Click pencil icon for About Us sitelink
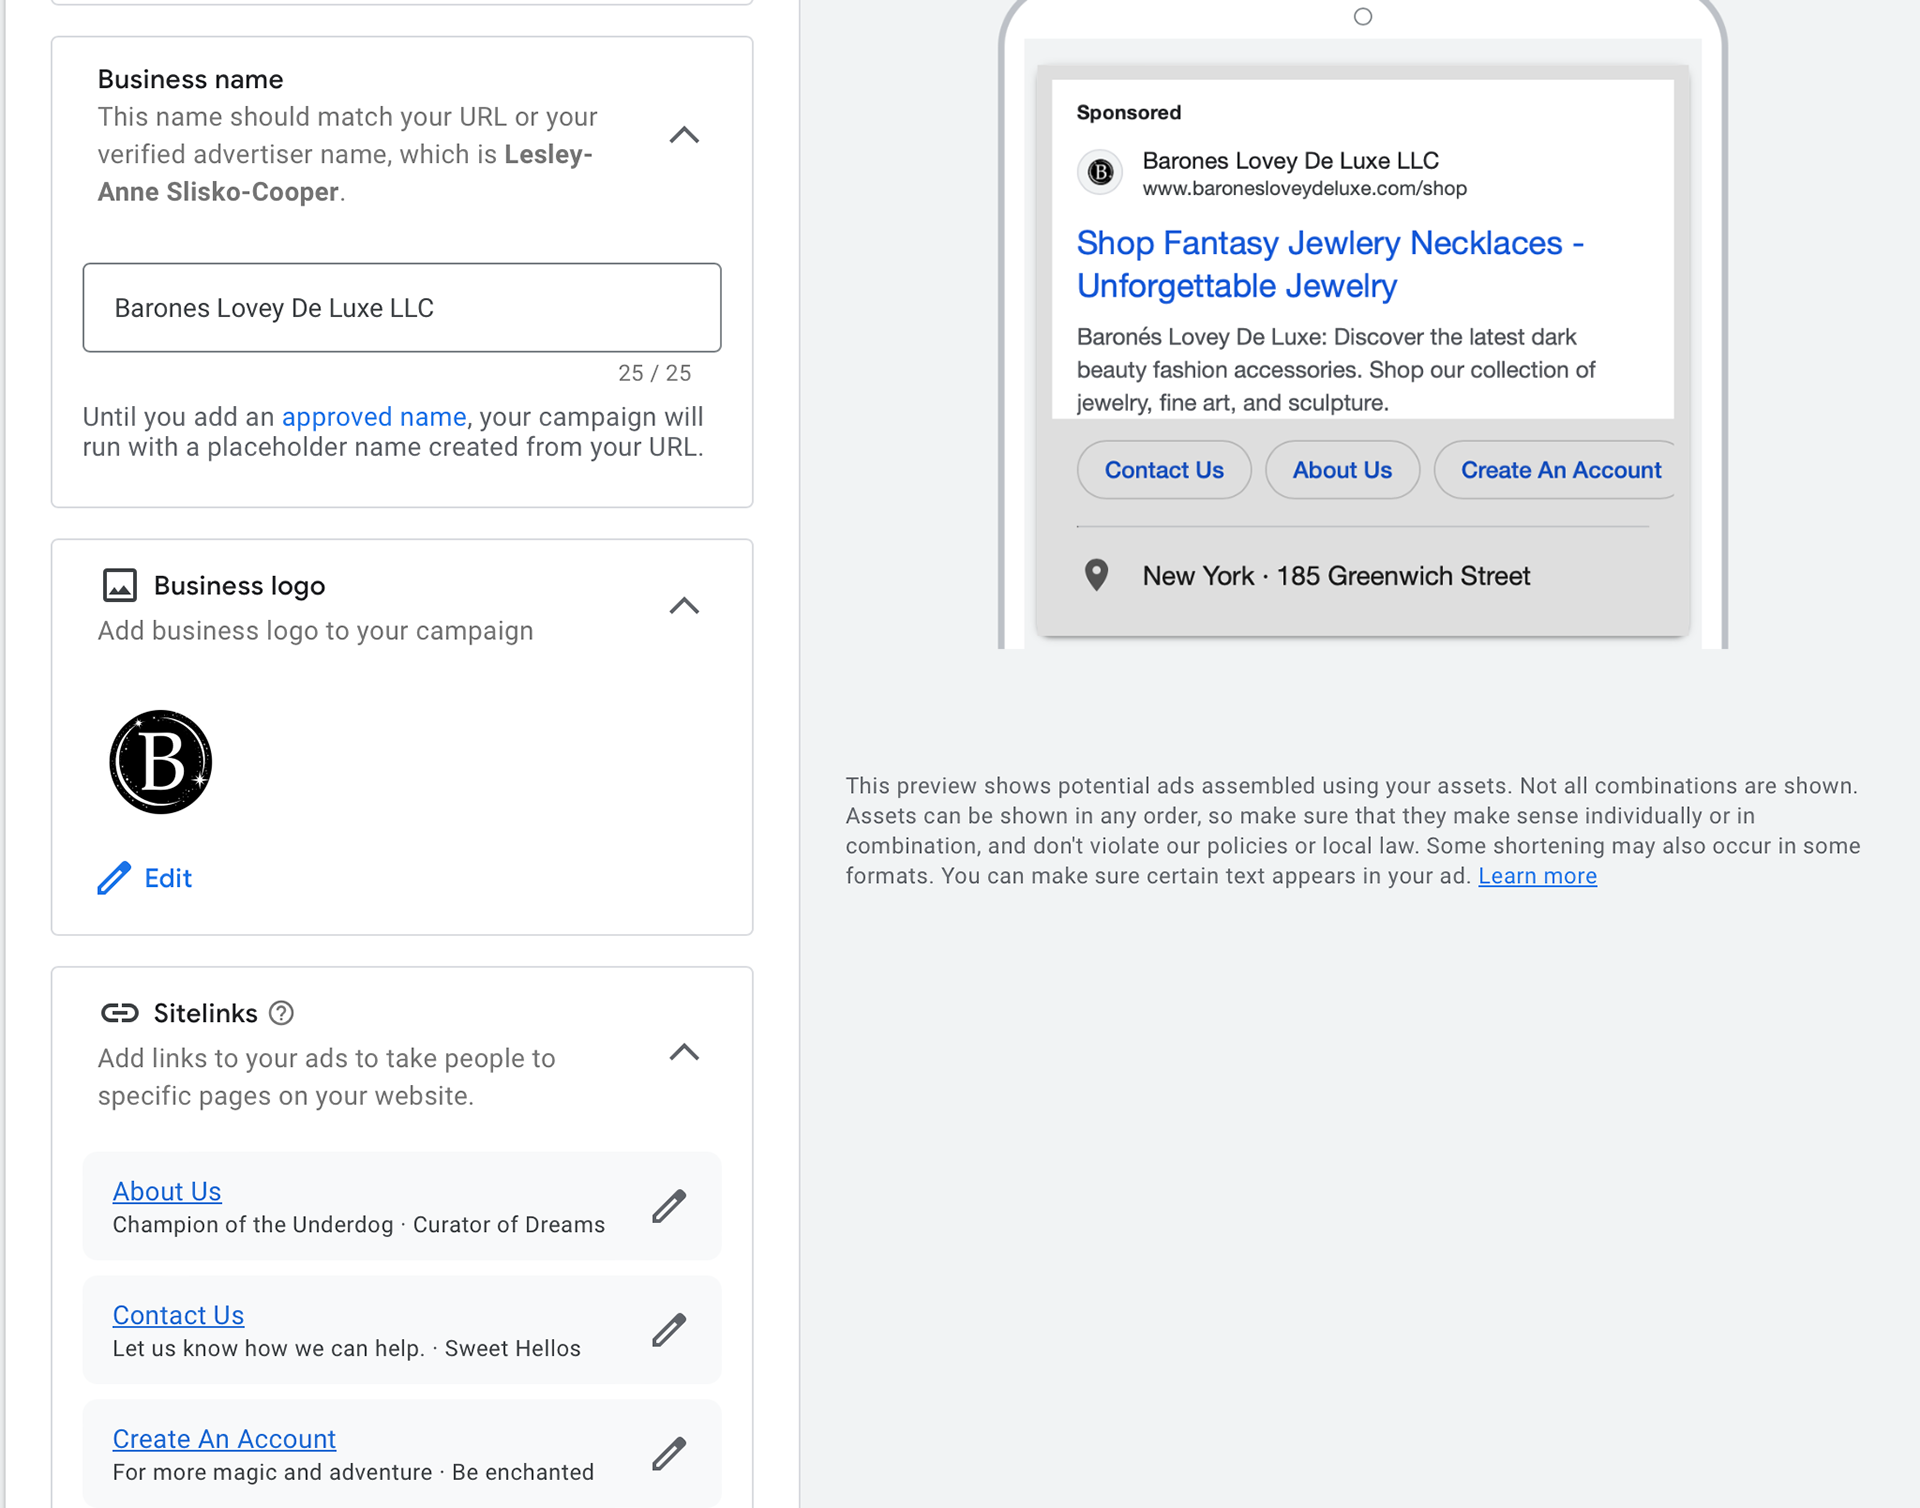The width and height of the screenshot is (1920, 1508). pos(669,1206)
